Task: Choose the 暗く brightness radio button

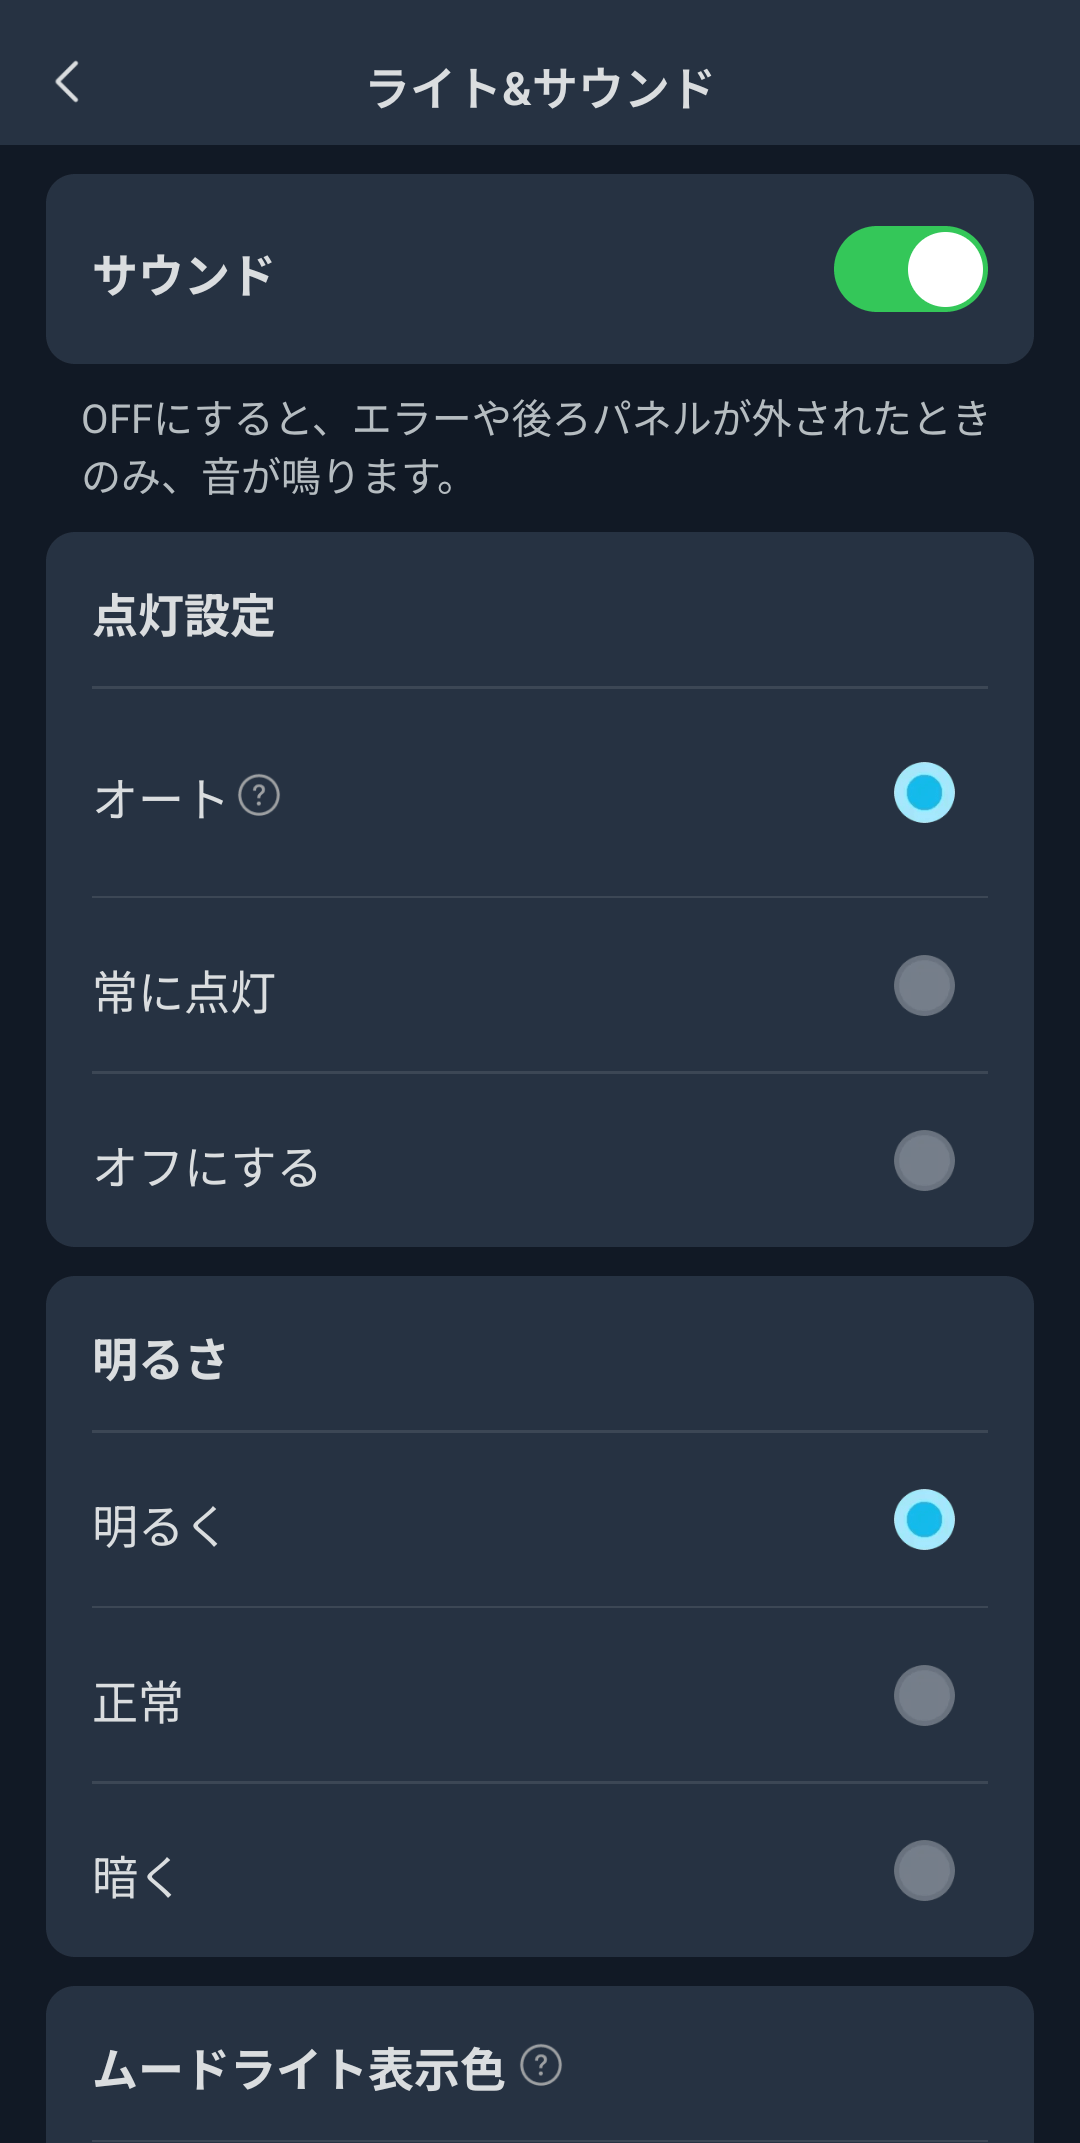Action: 924,1871
